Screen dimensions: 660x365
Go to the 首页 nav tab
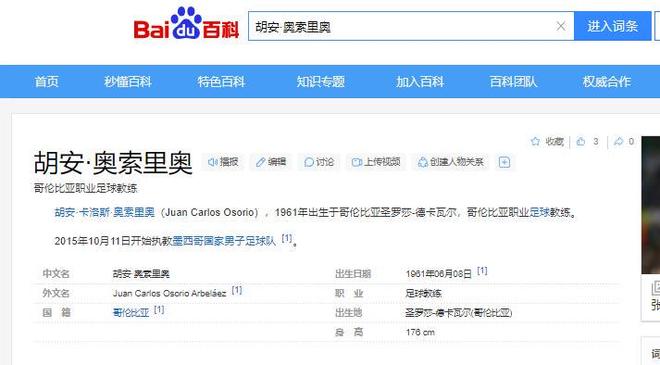pyautogui.click(x=46, y=81)
